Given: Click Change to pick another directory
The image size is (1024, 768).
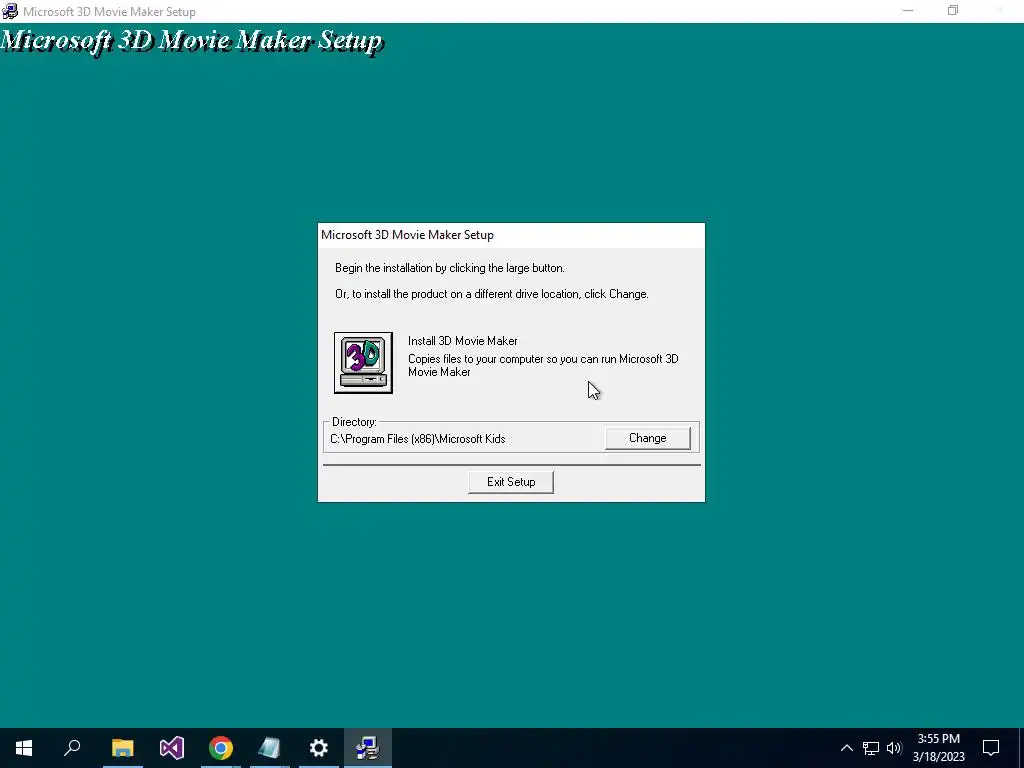Looking at the screenshot, I should [647, 438].
